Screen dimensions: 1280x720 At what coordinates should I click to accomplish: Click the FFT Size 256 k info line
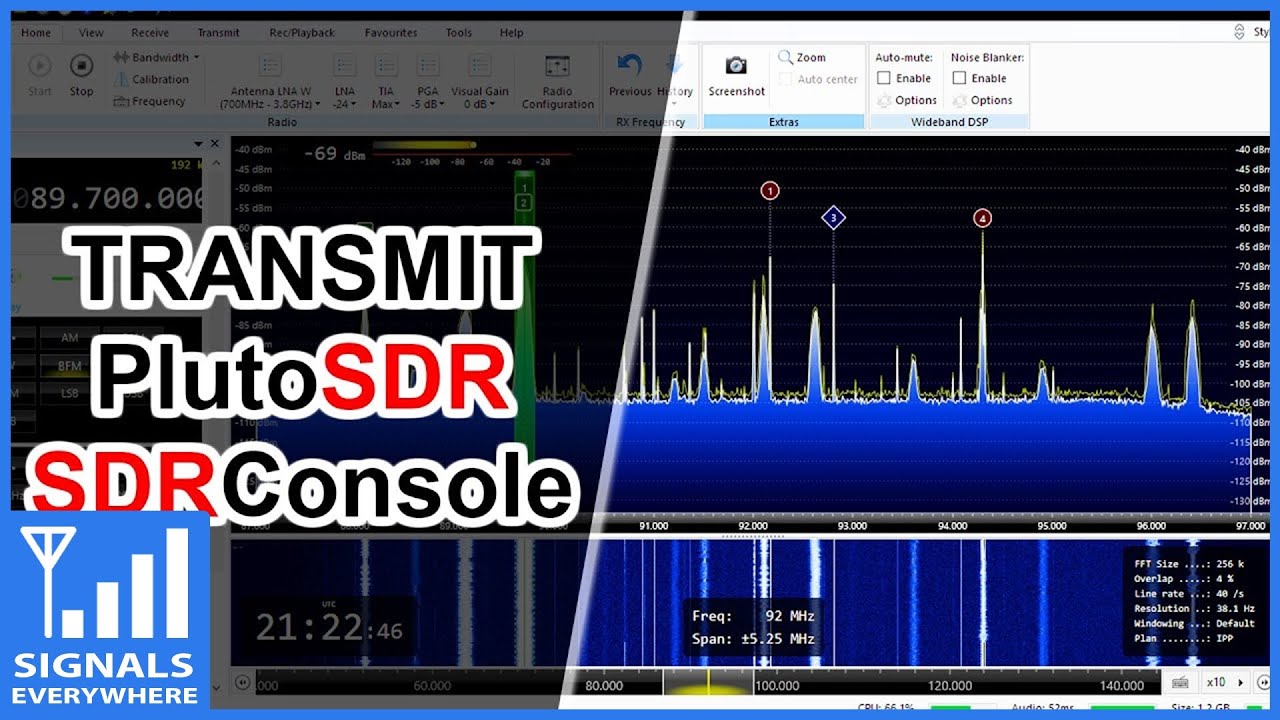pos(1191,564)
